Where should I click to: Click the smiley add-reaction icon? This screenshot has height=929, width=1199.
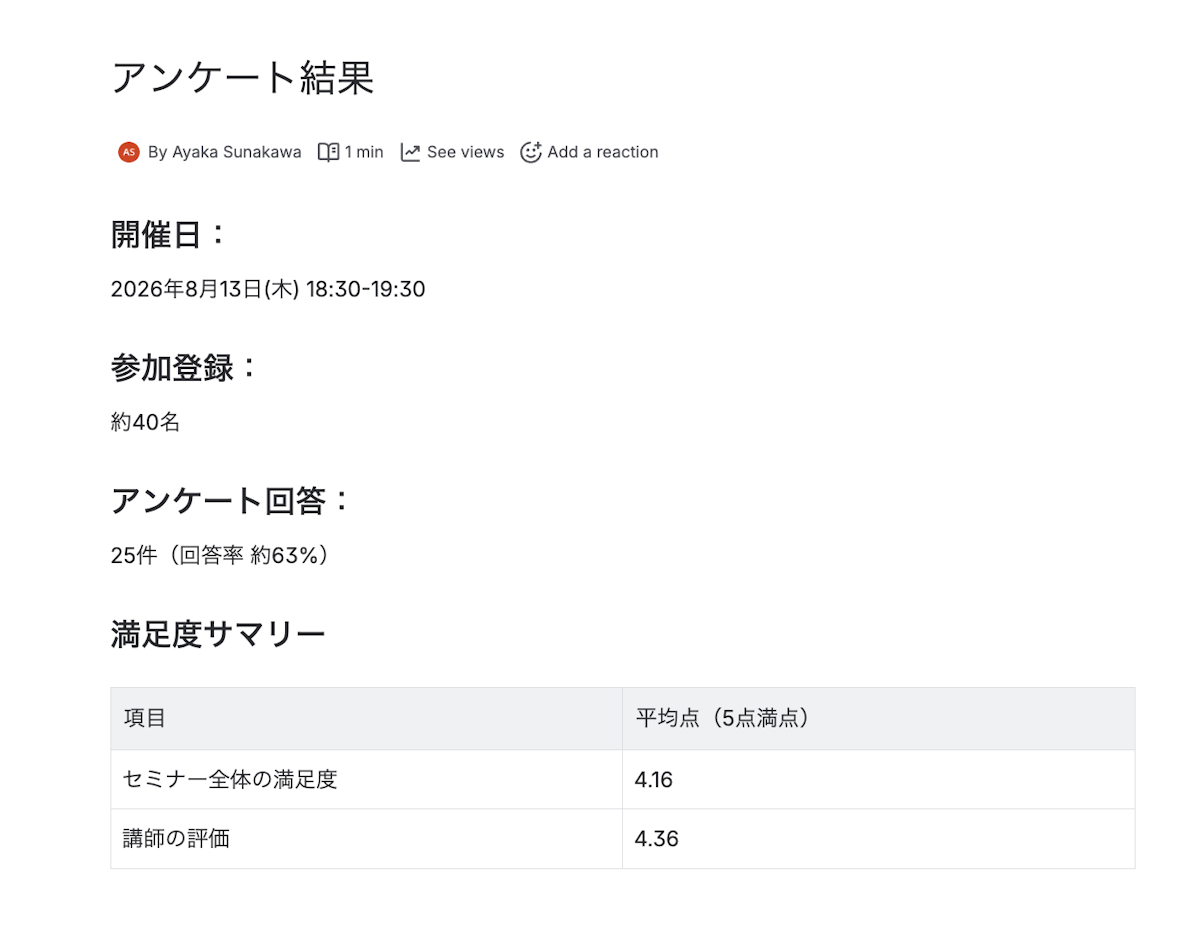[531, 152]
